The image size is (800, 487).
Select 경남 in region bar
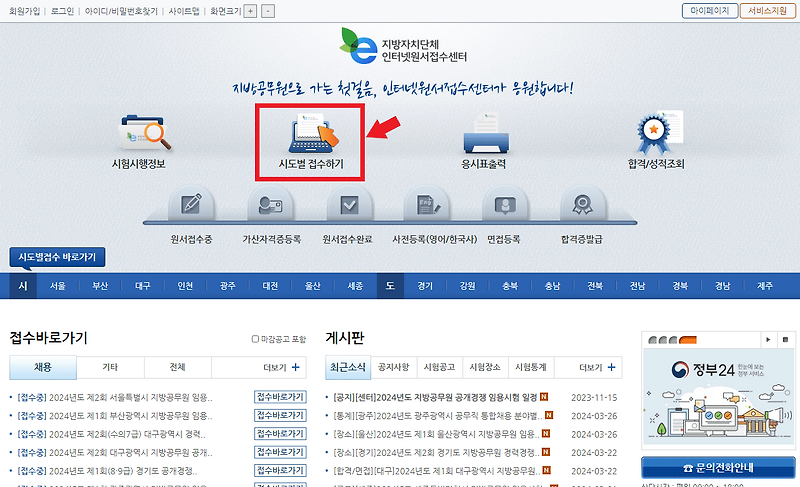[722, 286]
